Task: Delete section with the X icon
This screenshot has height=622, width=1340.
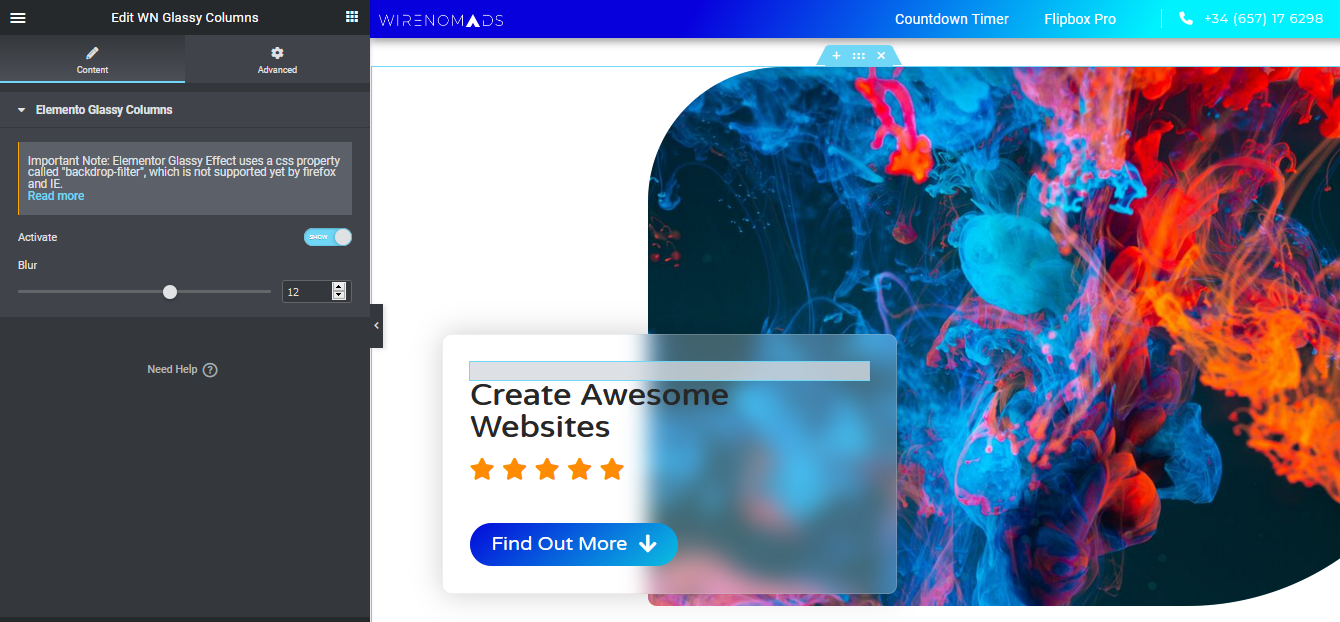Action: 881,56
